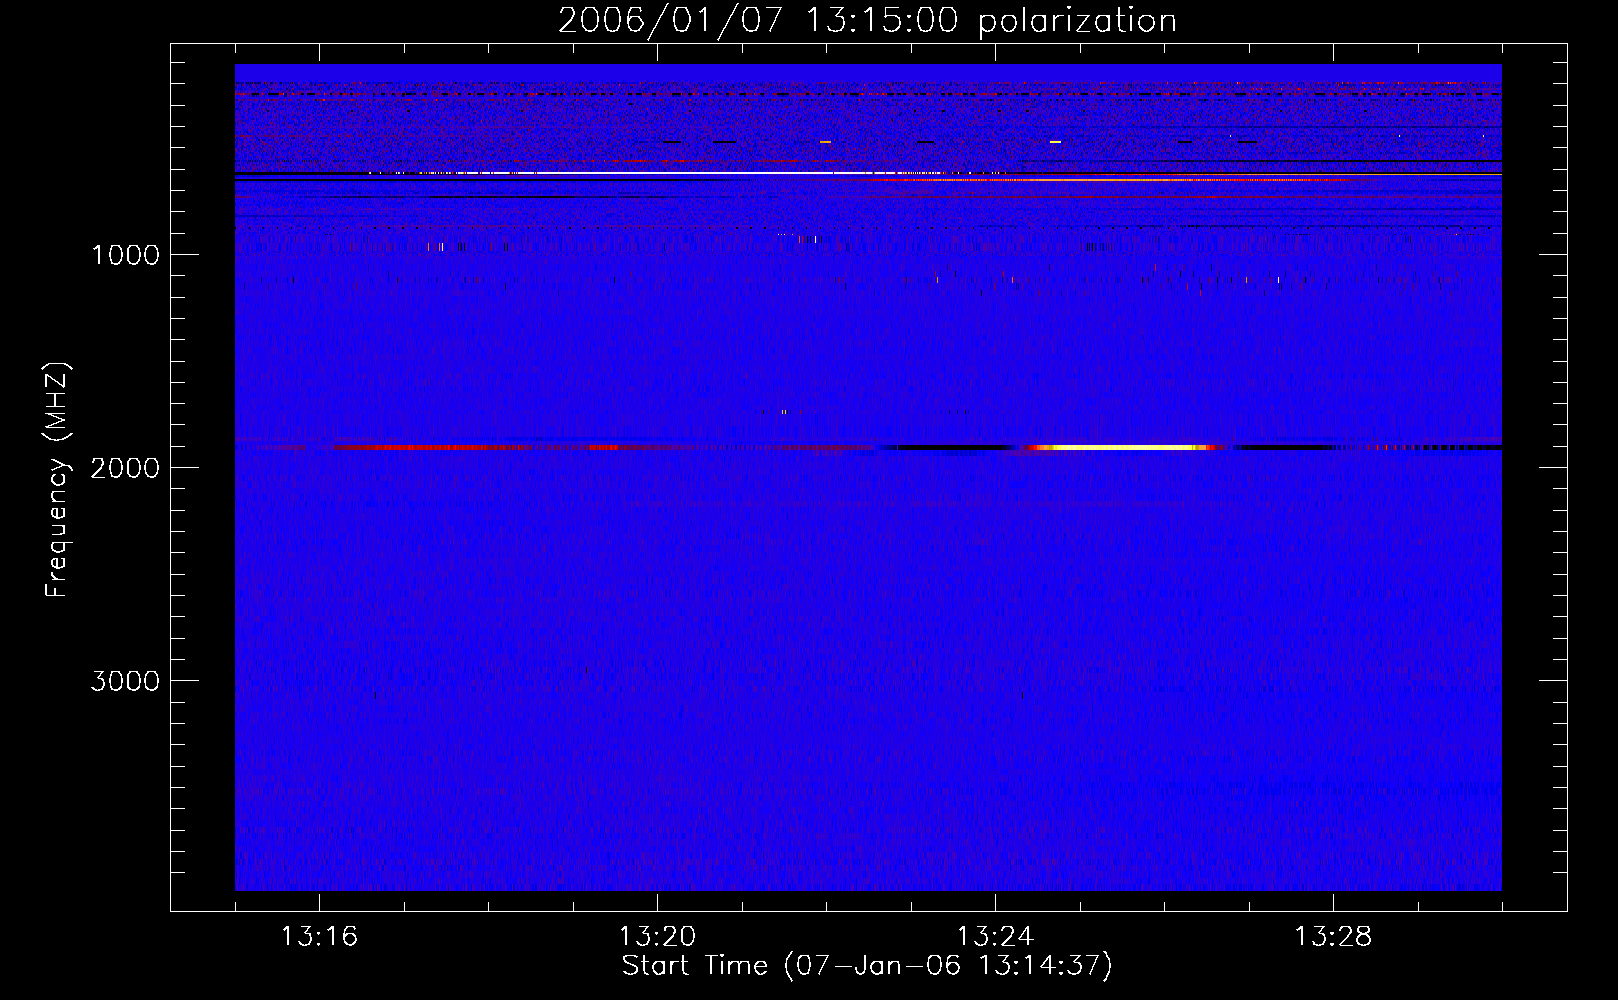Click the "13:20" time tick label
The image size is (1618, 1000).
tap(657, 937)
